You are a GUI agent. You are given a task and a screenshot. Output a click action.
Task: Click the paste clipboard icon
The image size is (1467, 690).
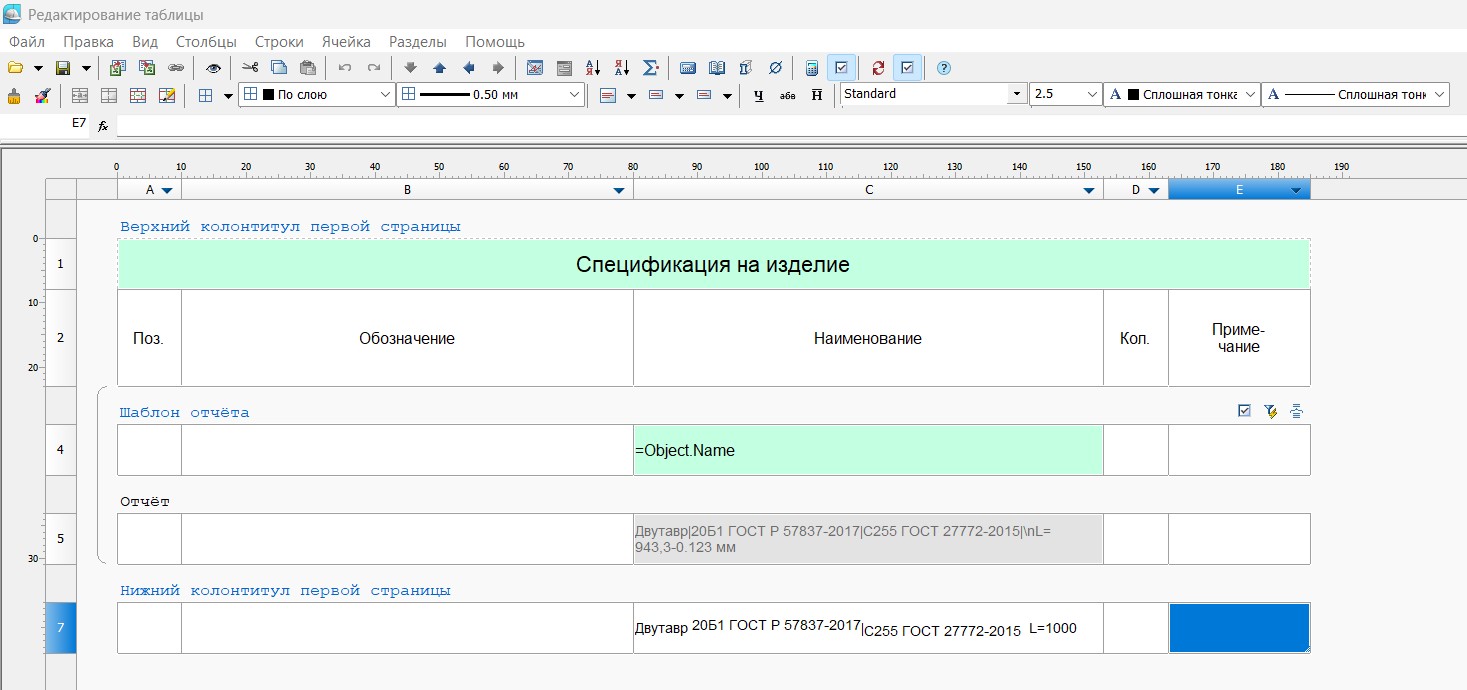pyautogui.click(x=308, y=68)
